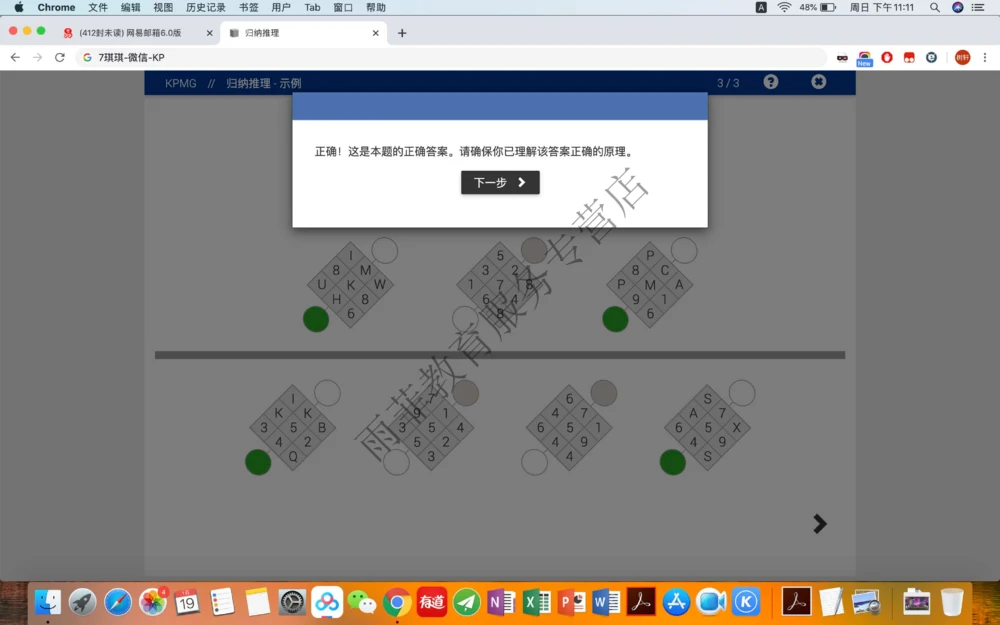Expand Chrome's three-dot menu
The image size is (1000, 625).
(985, 57)
